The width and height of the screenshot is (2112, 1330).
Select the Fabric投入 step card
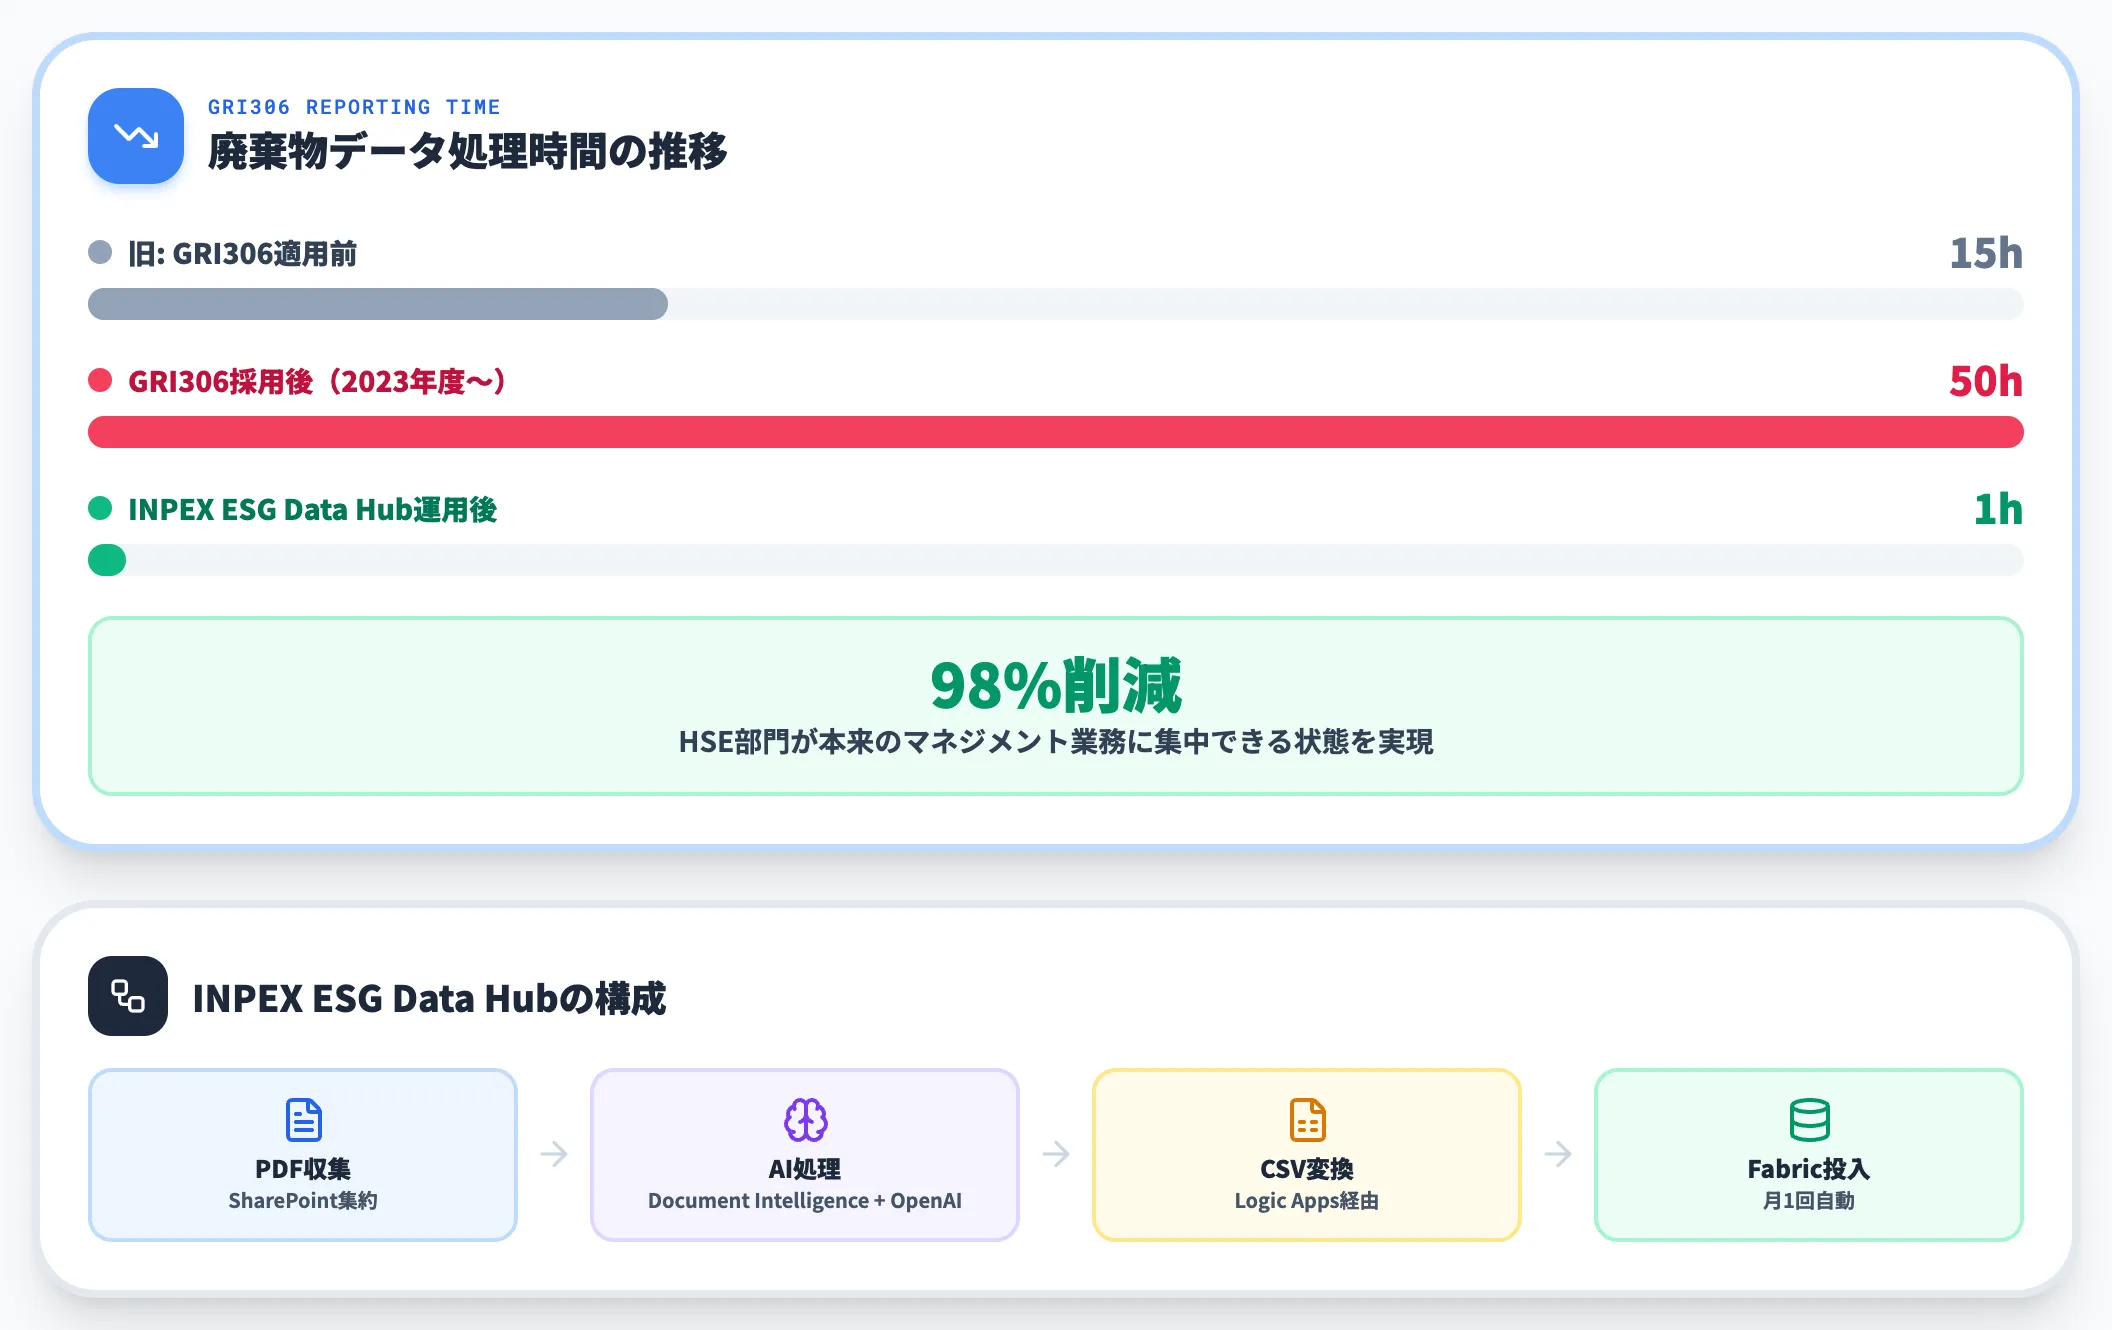tap(1809, 1155)
